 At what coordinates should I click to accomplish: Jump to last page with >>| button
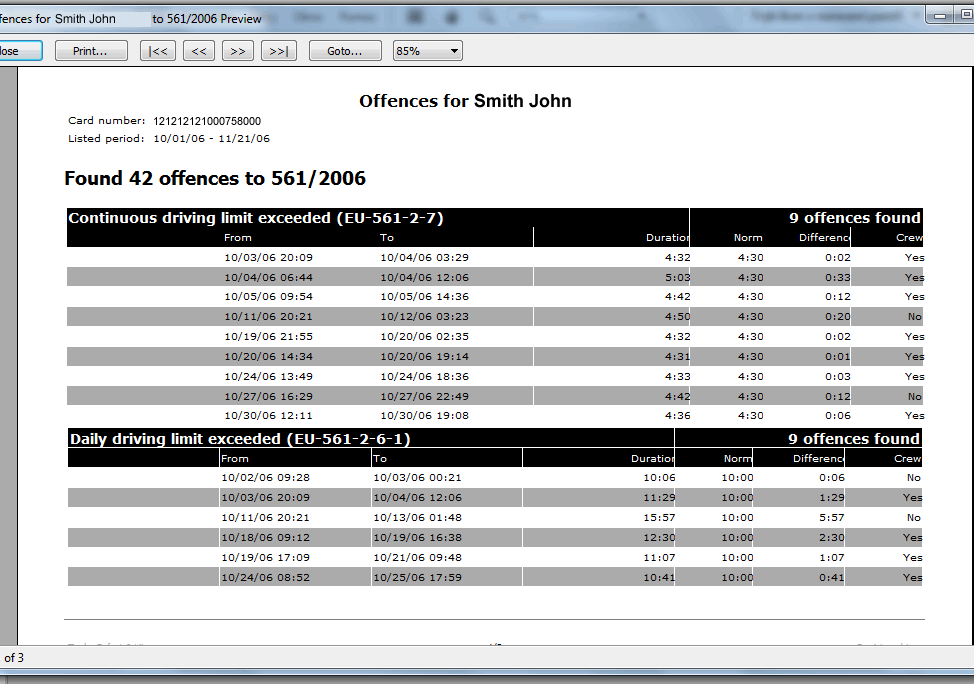pos(279,51)
